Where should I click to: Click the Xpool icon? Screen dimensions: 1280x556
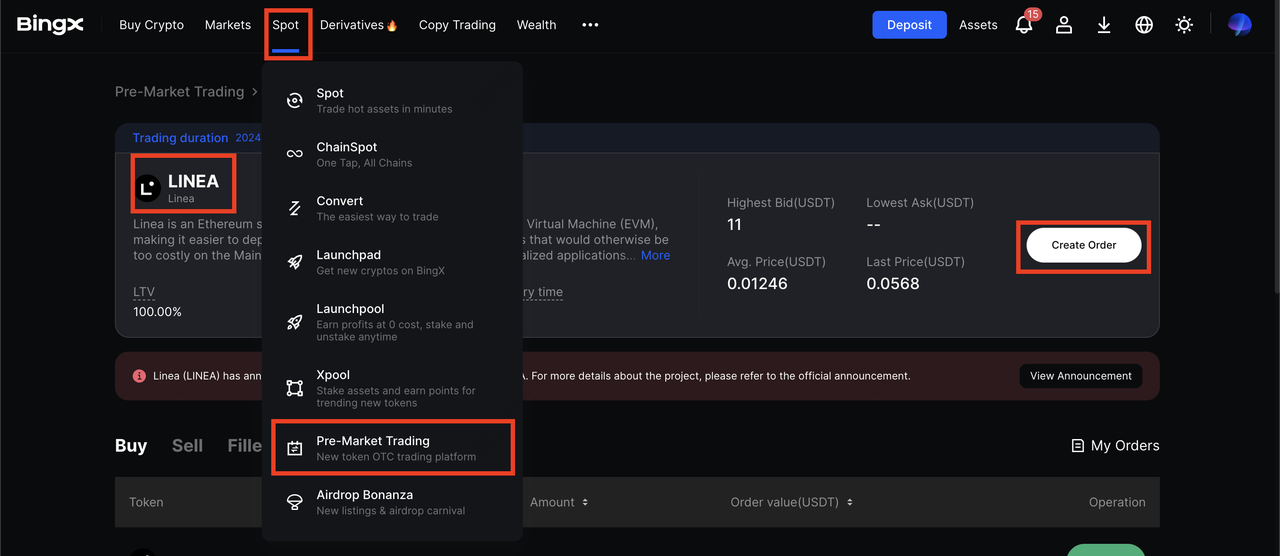pyautogui.click(x=294, y=388)
